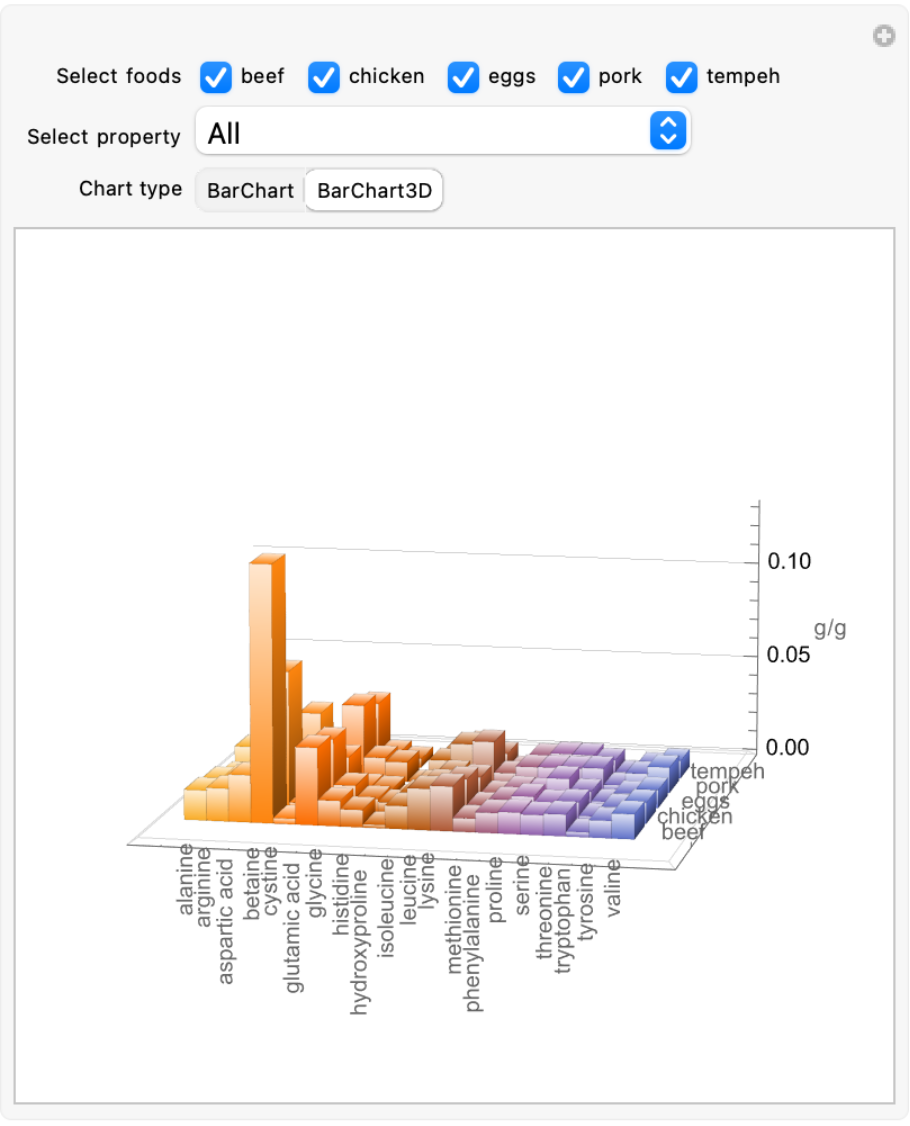
Task: Switch chart type to BarChart
Action: 250,190
